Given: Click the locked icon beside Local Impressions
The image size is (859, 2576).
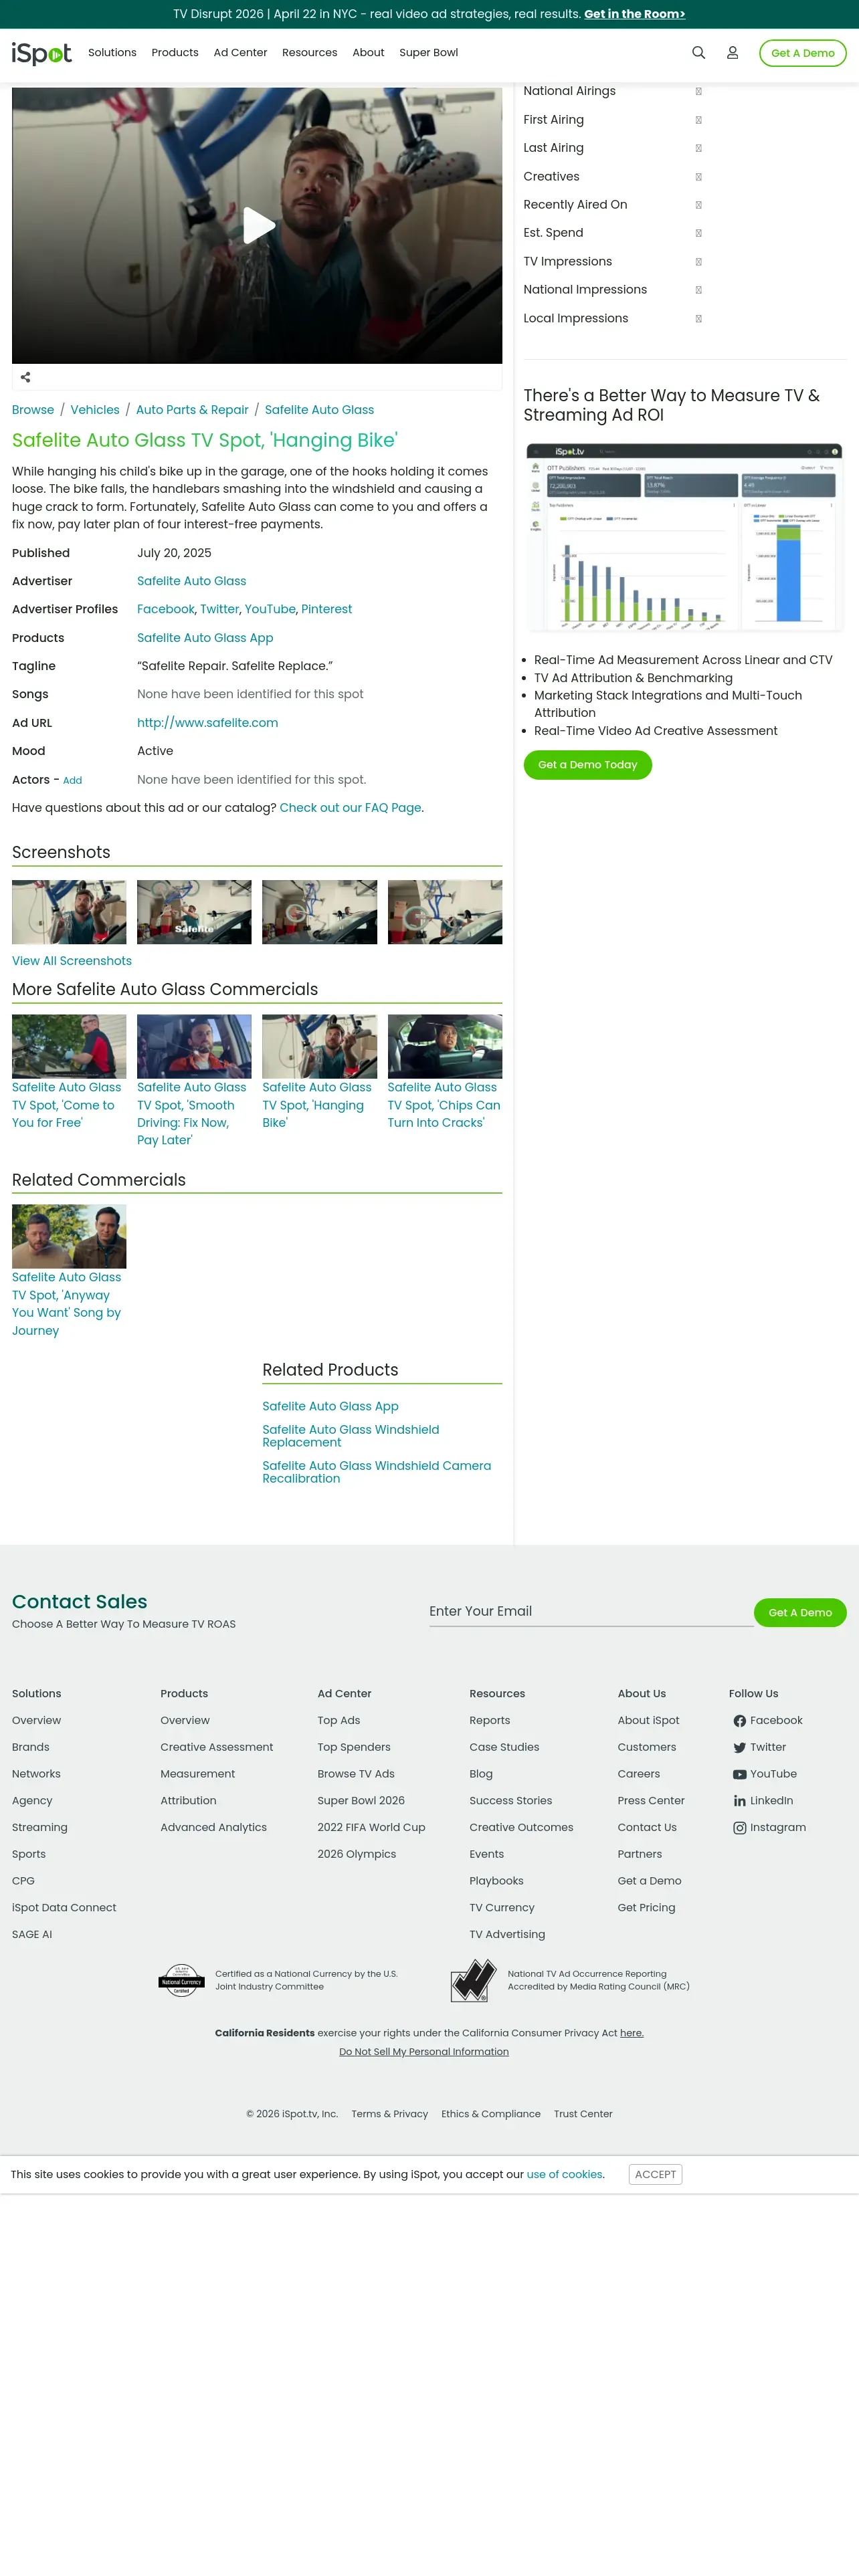Looking at the screenshot, I should (698, 319).
